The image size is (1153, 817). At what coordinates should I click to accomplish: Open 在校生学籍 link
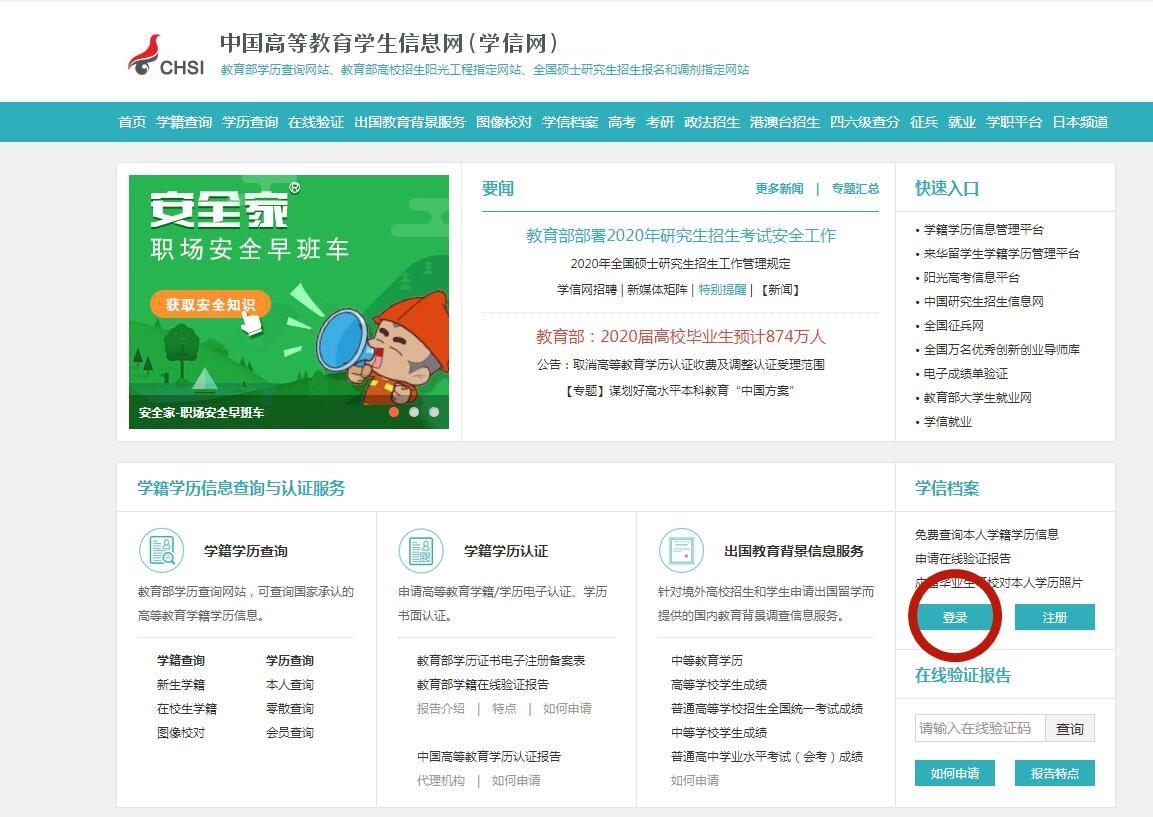tap(187, 709)
